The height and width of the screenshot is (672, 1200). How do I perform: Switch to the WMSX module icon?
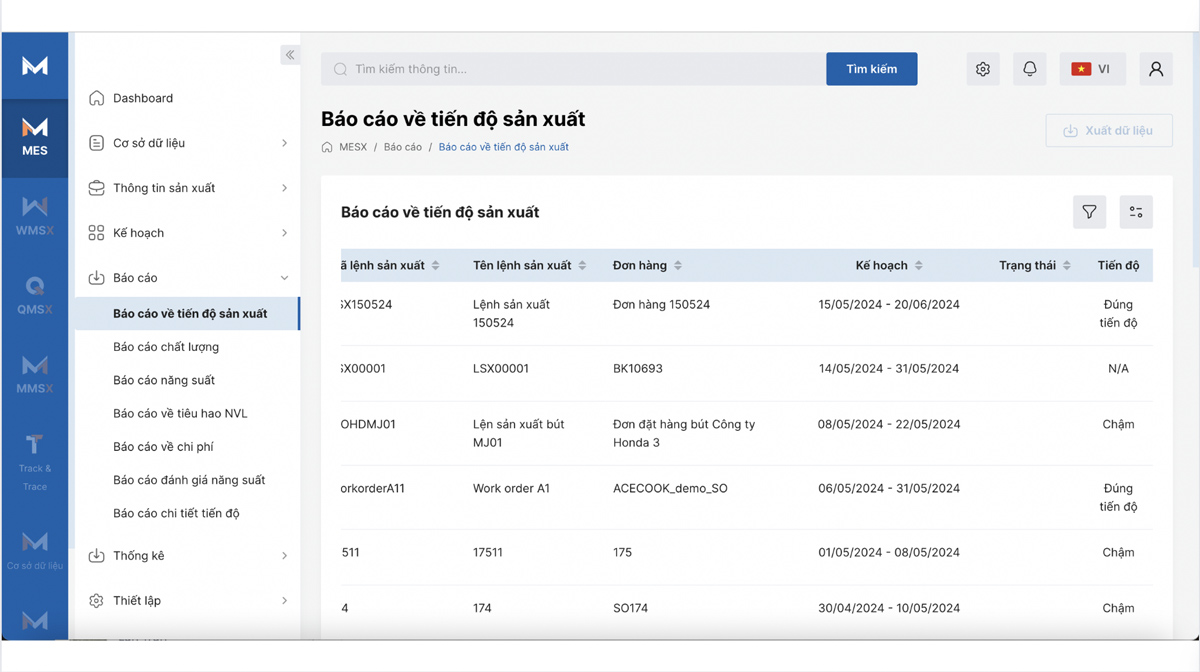(x=35, y=217)
